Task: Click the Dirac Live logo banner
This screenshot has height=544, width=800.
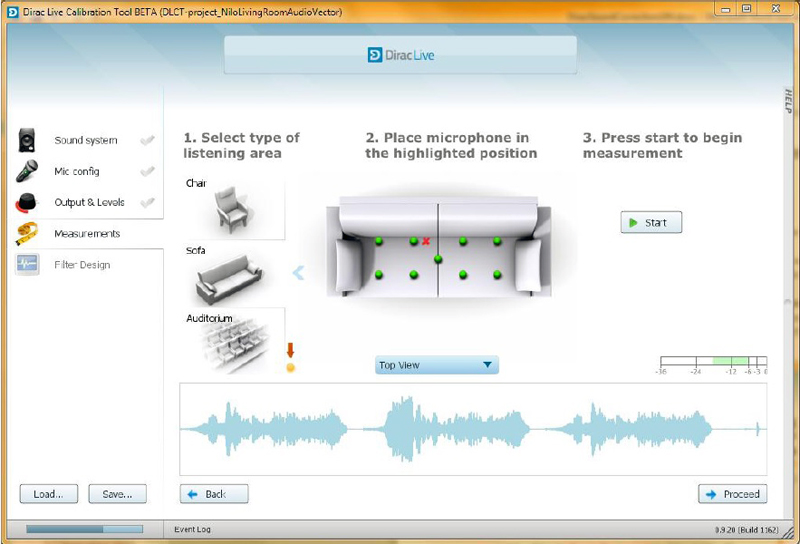Action: tap(401, 55)
